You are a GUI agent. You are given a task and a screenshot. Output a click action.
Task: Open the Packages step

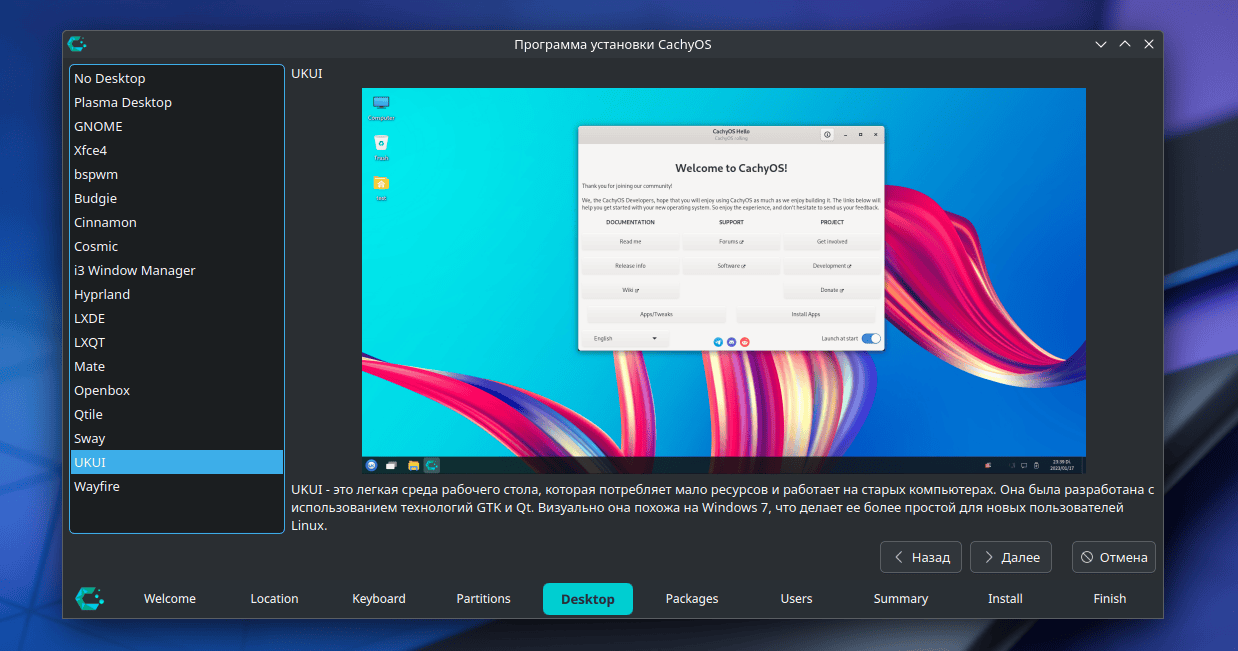692,598
